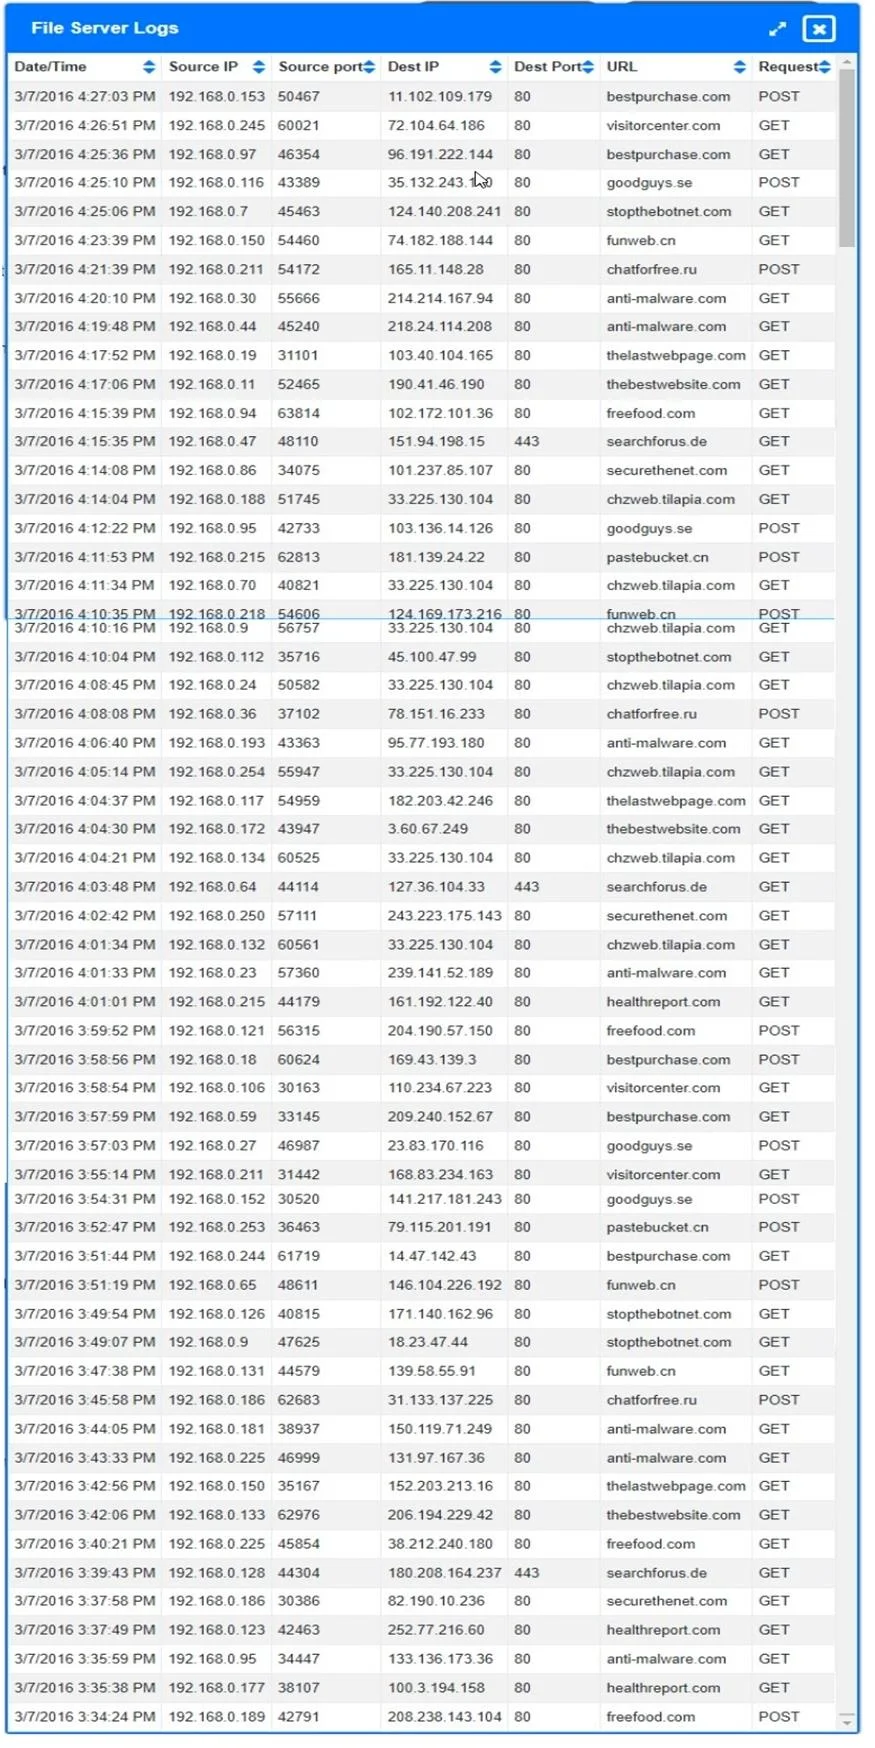The width and height of the screenshot is (875, 1748).
Task: Click the File Server Logs title text
Action: (105, 28)
